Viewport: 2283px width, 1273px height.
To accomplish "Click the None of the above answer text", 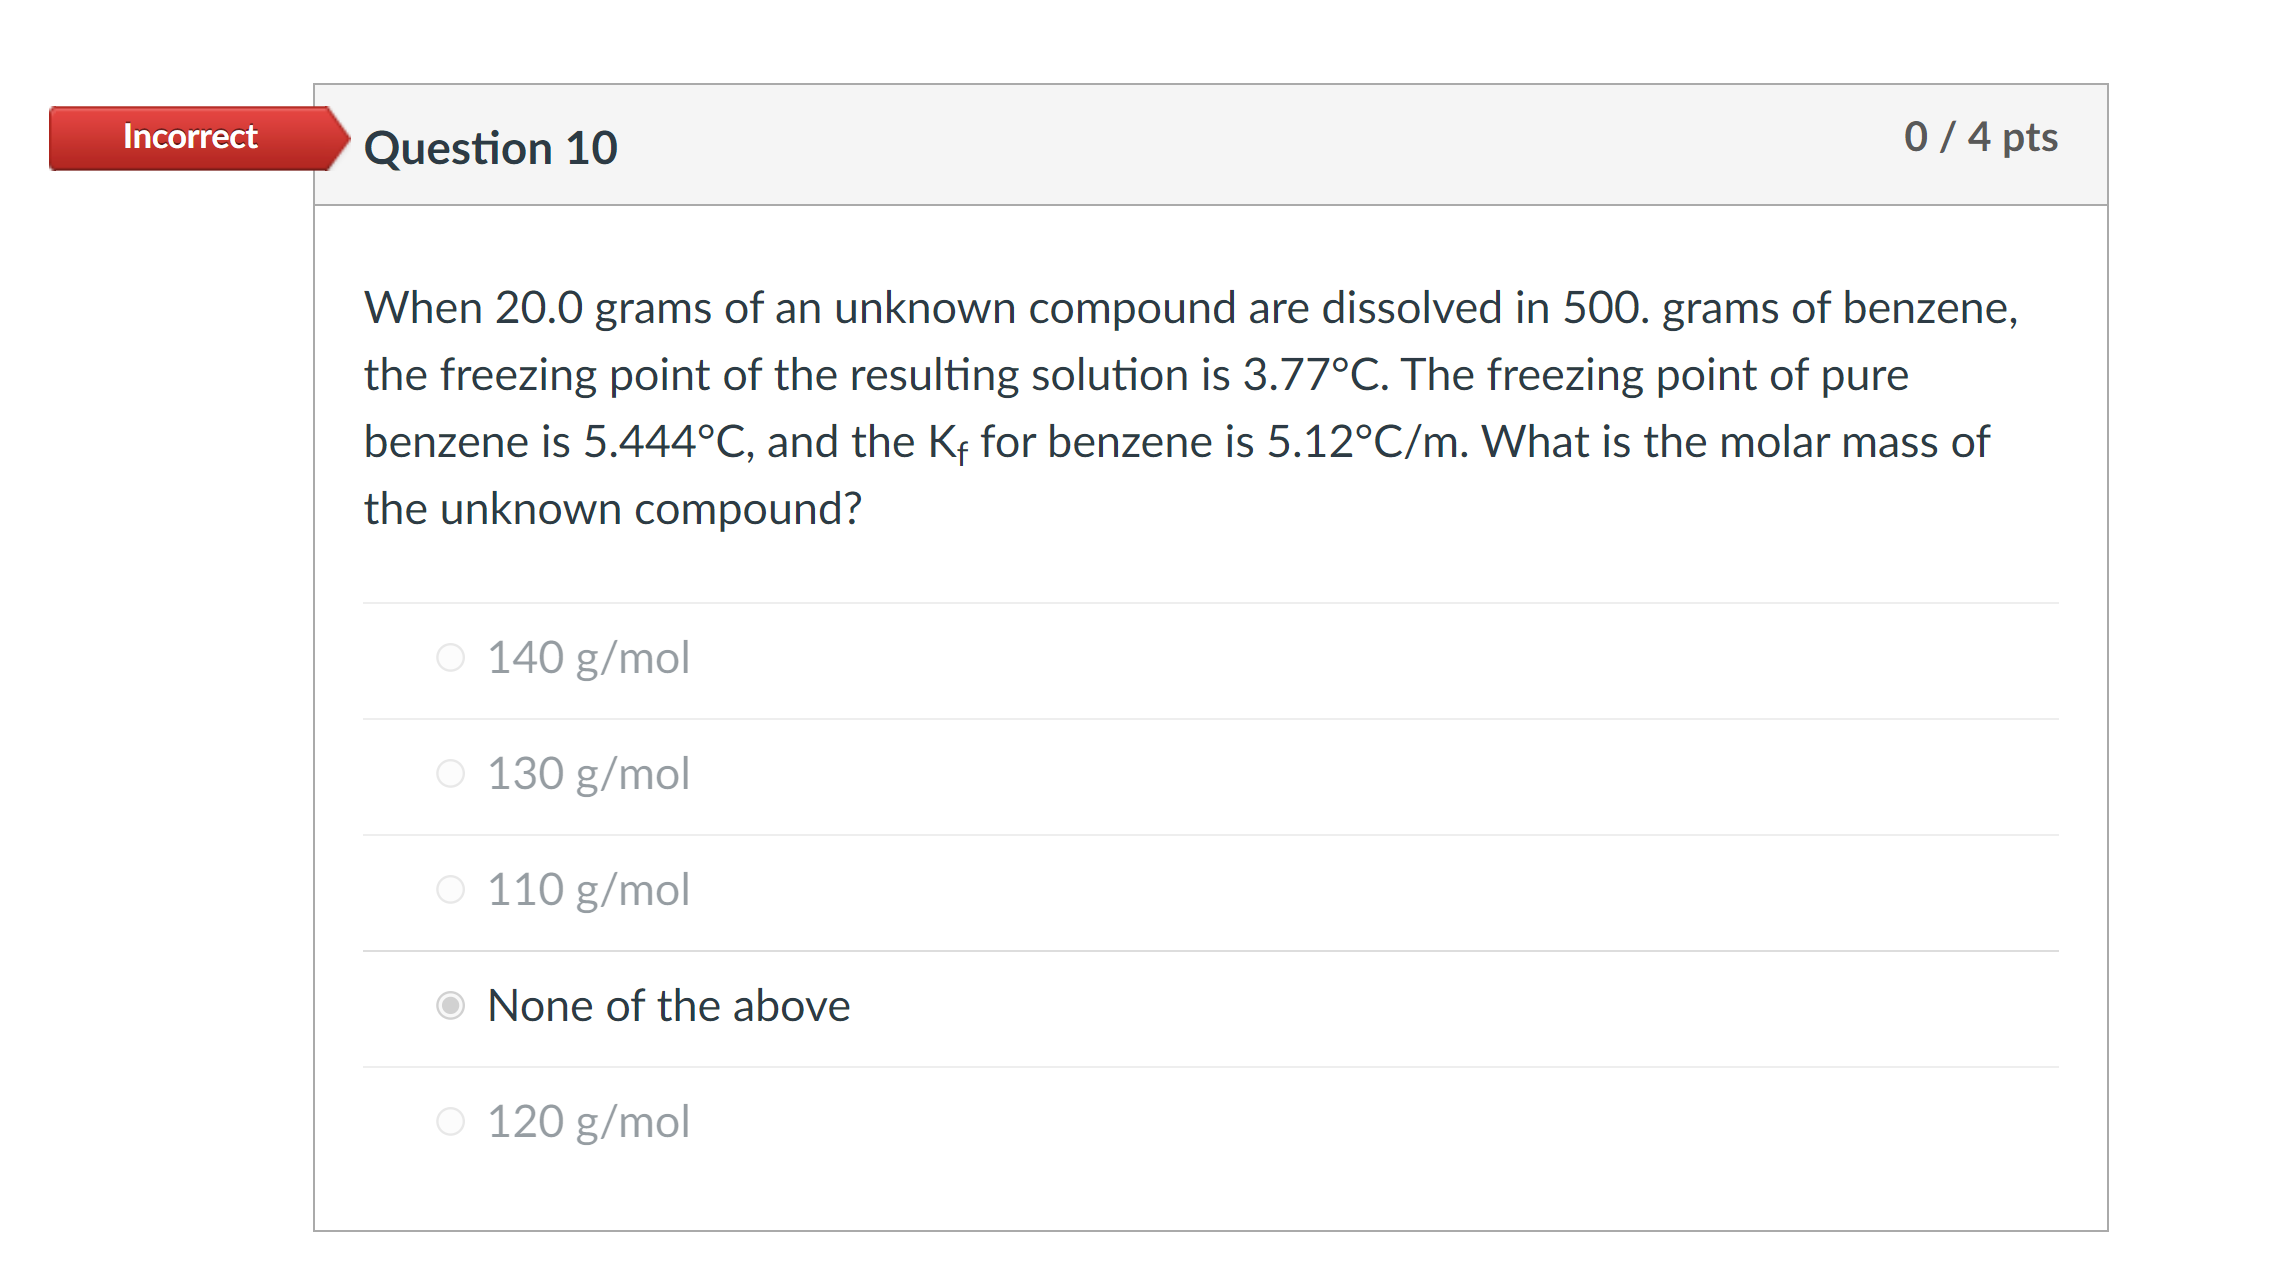I will (668, 1005).
